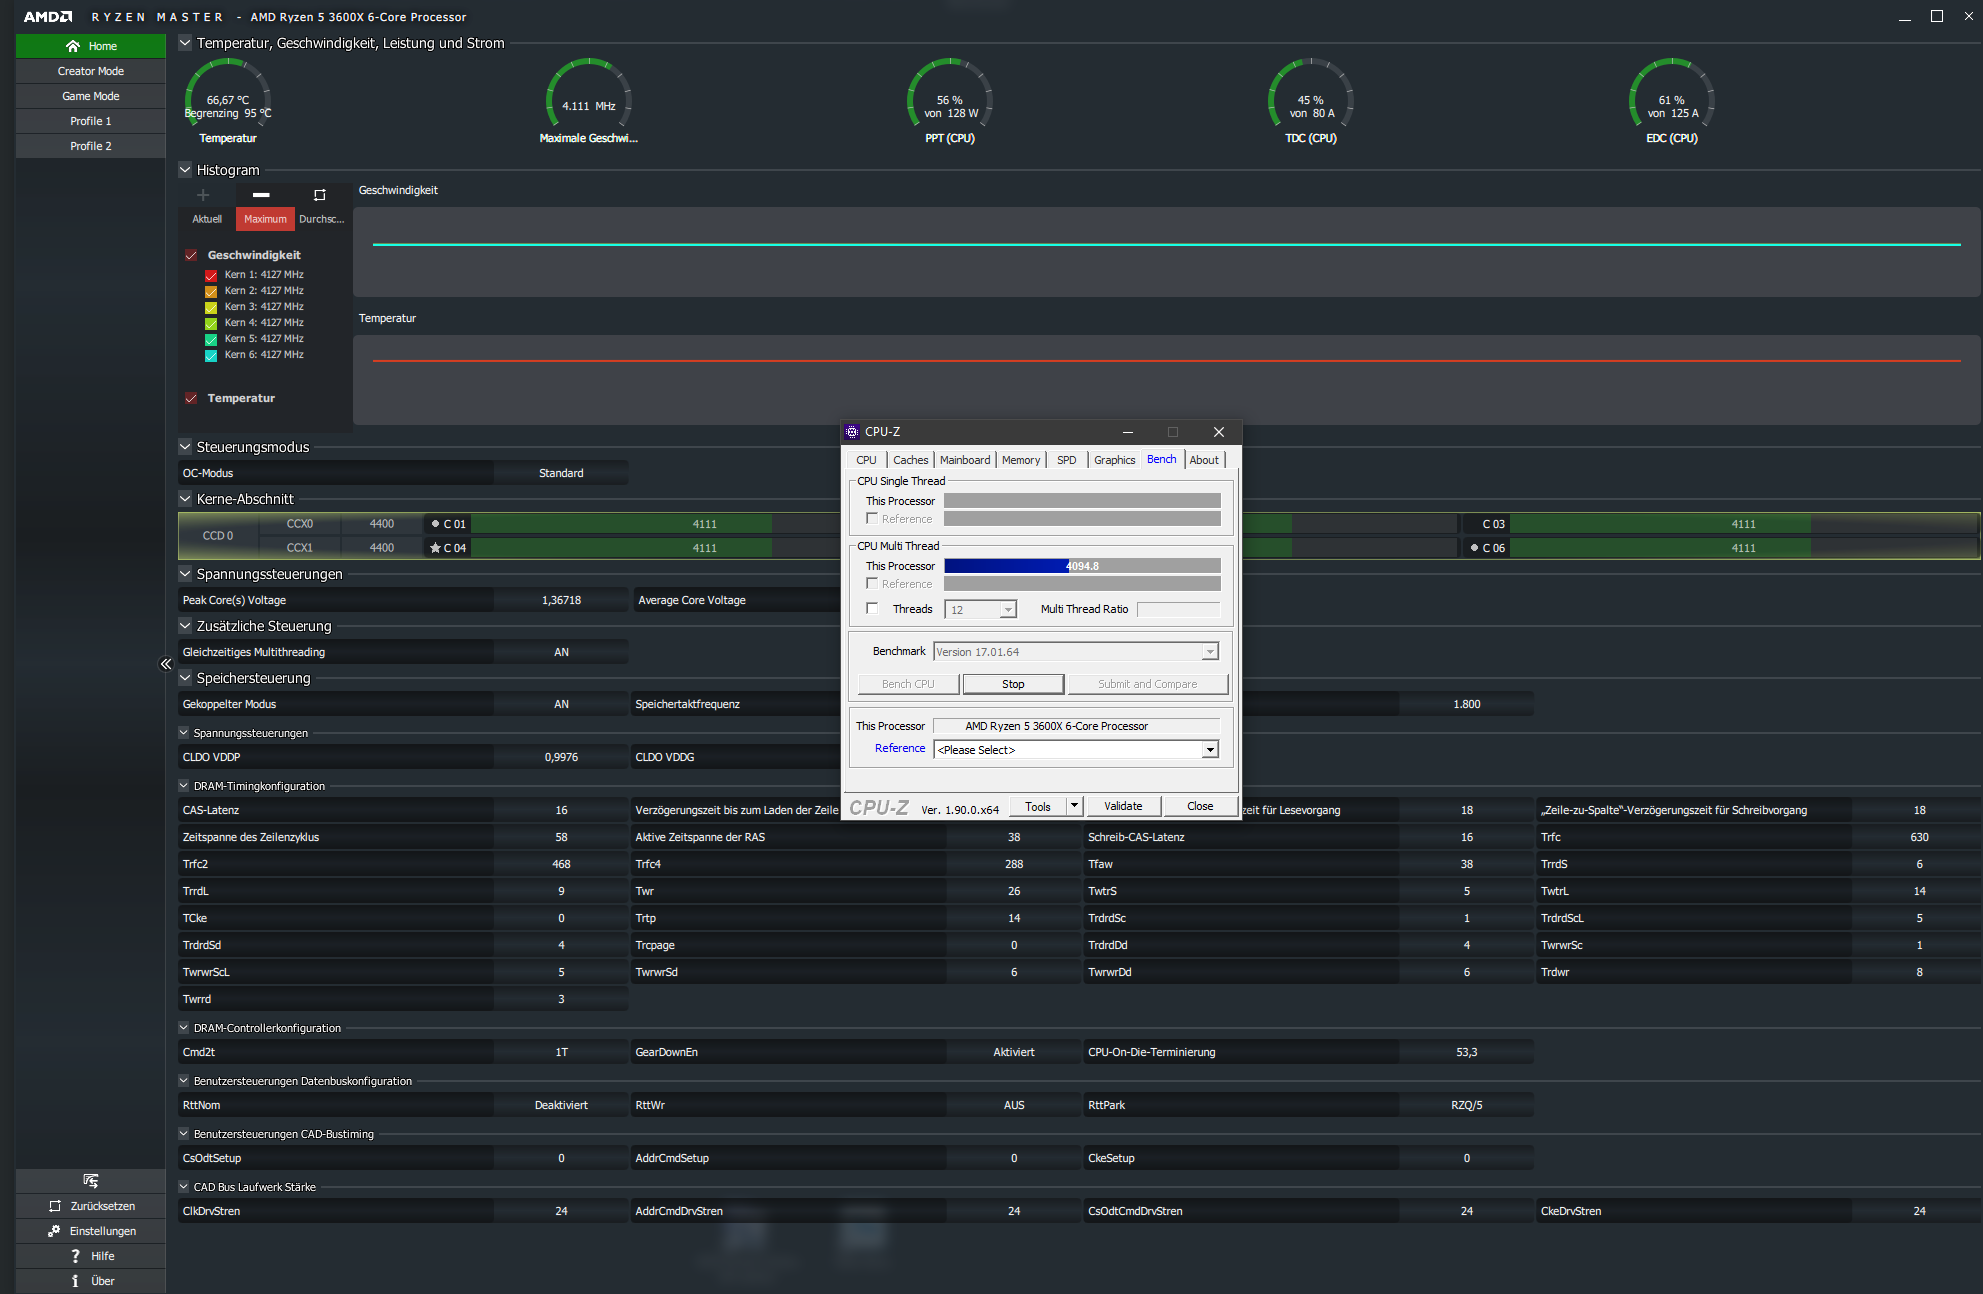Image resolution: width=1983 pixels, height=1294 pixels.
Task: Click the Validate button in CPU-Z
Action: click(1122, 806)
